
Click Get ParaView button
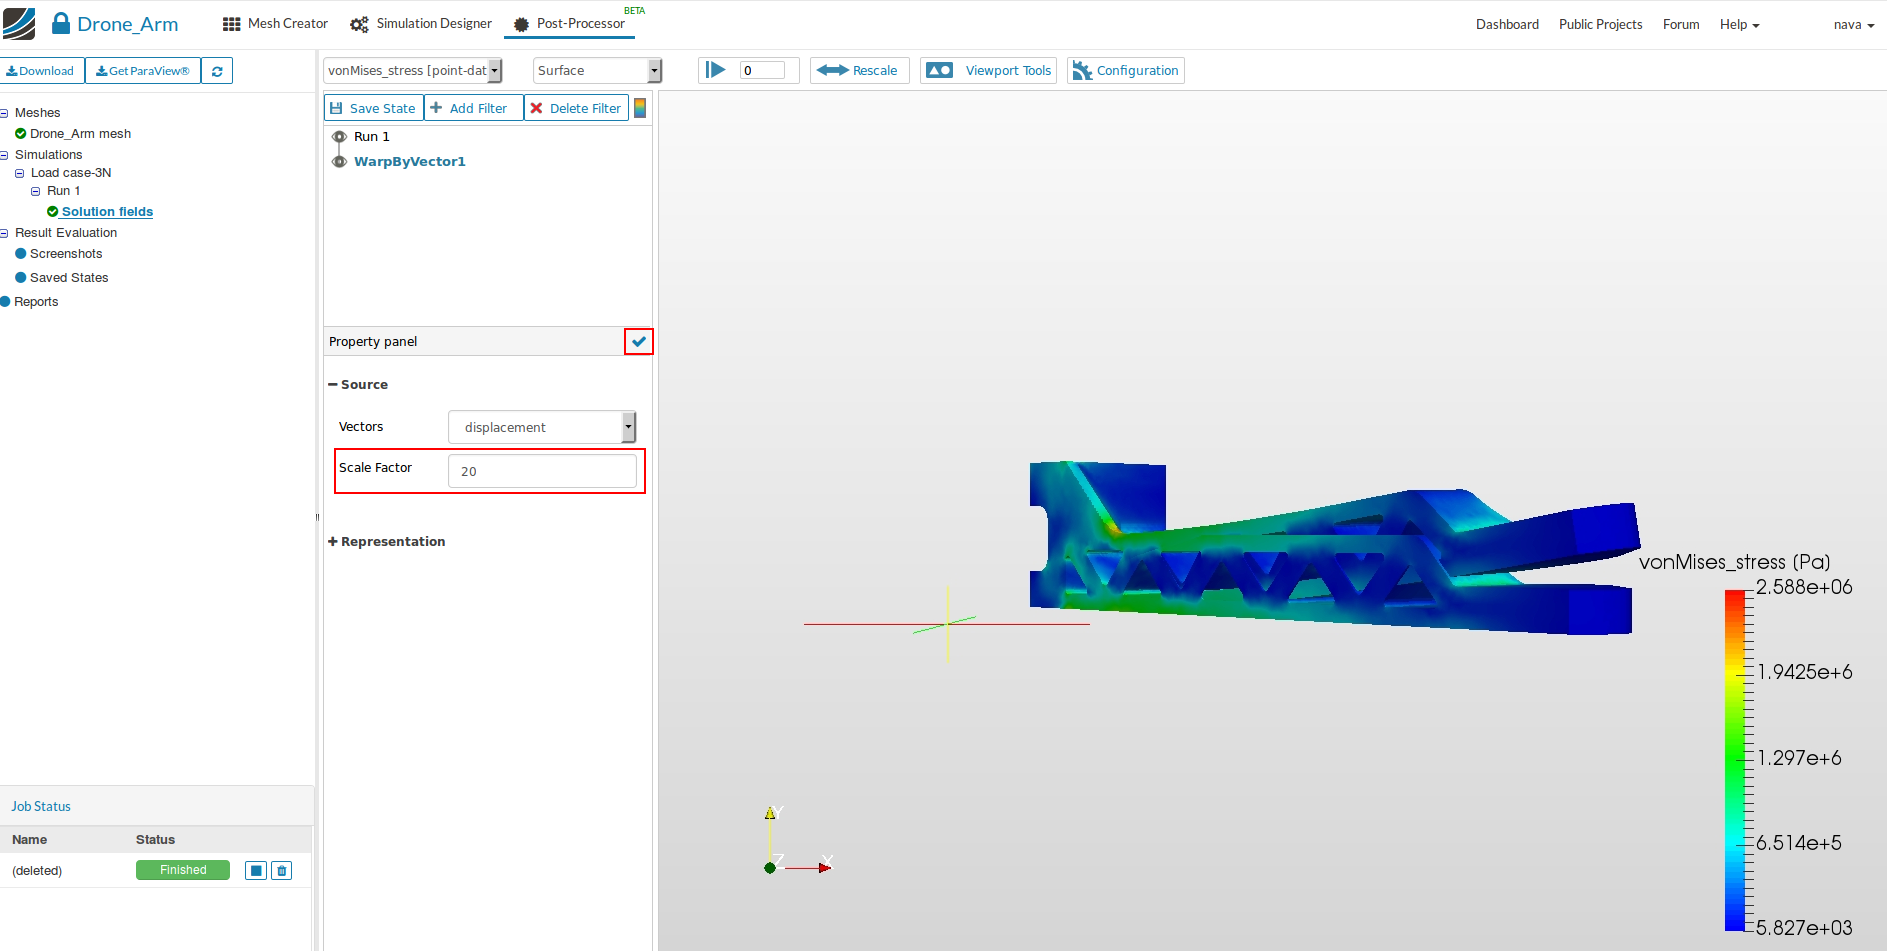click(143, 71)
